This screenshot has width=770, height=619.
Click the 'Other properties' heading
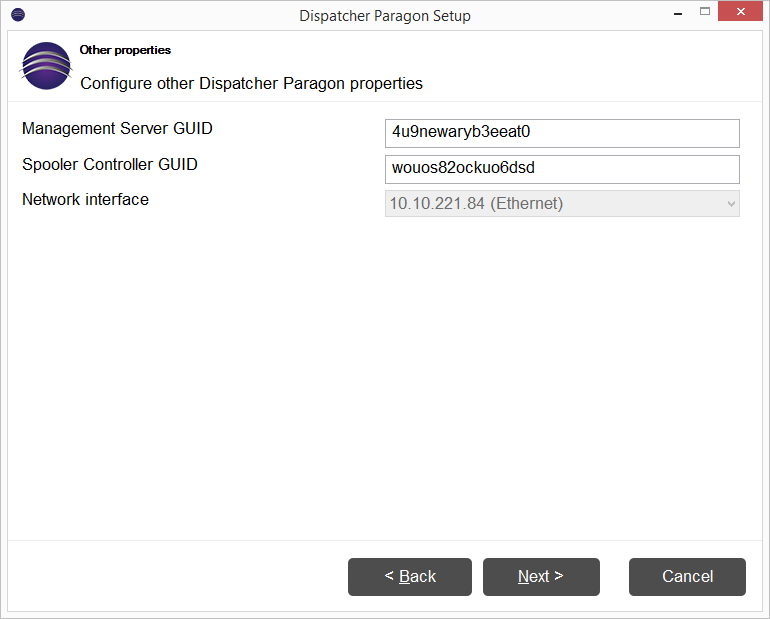tap(125, 50)
